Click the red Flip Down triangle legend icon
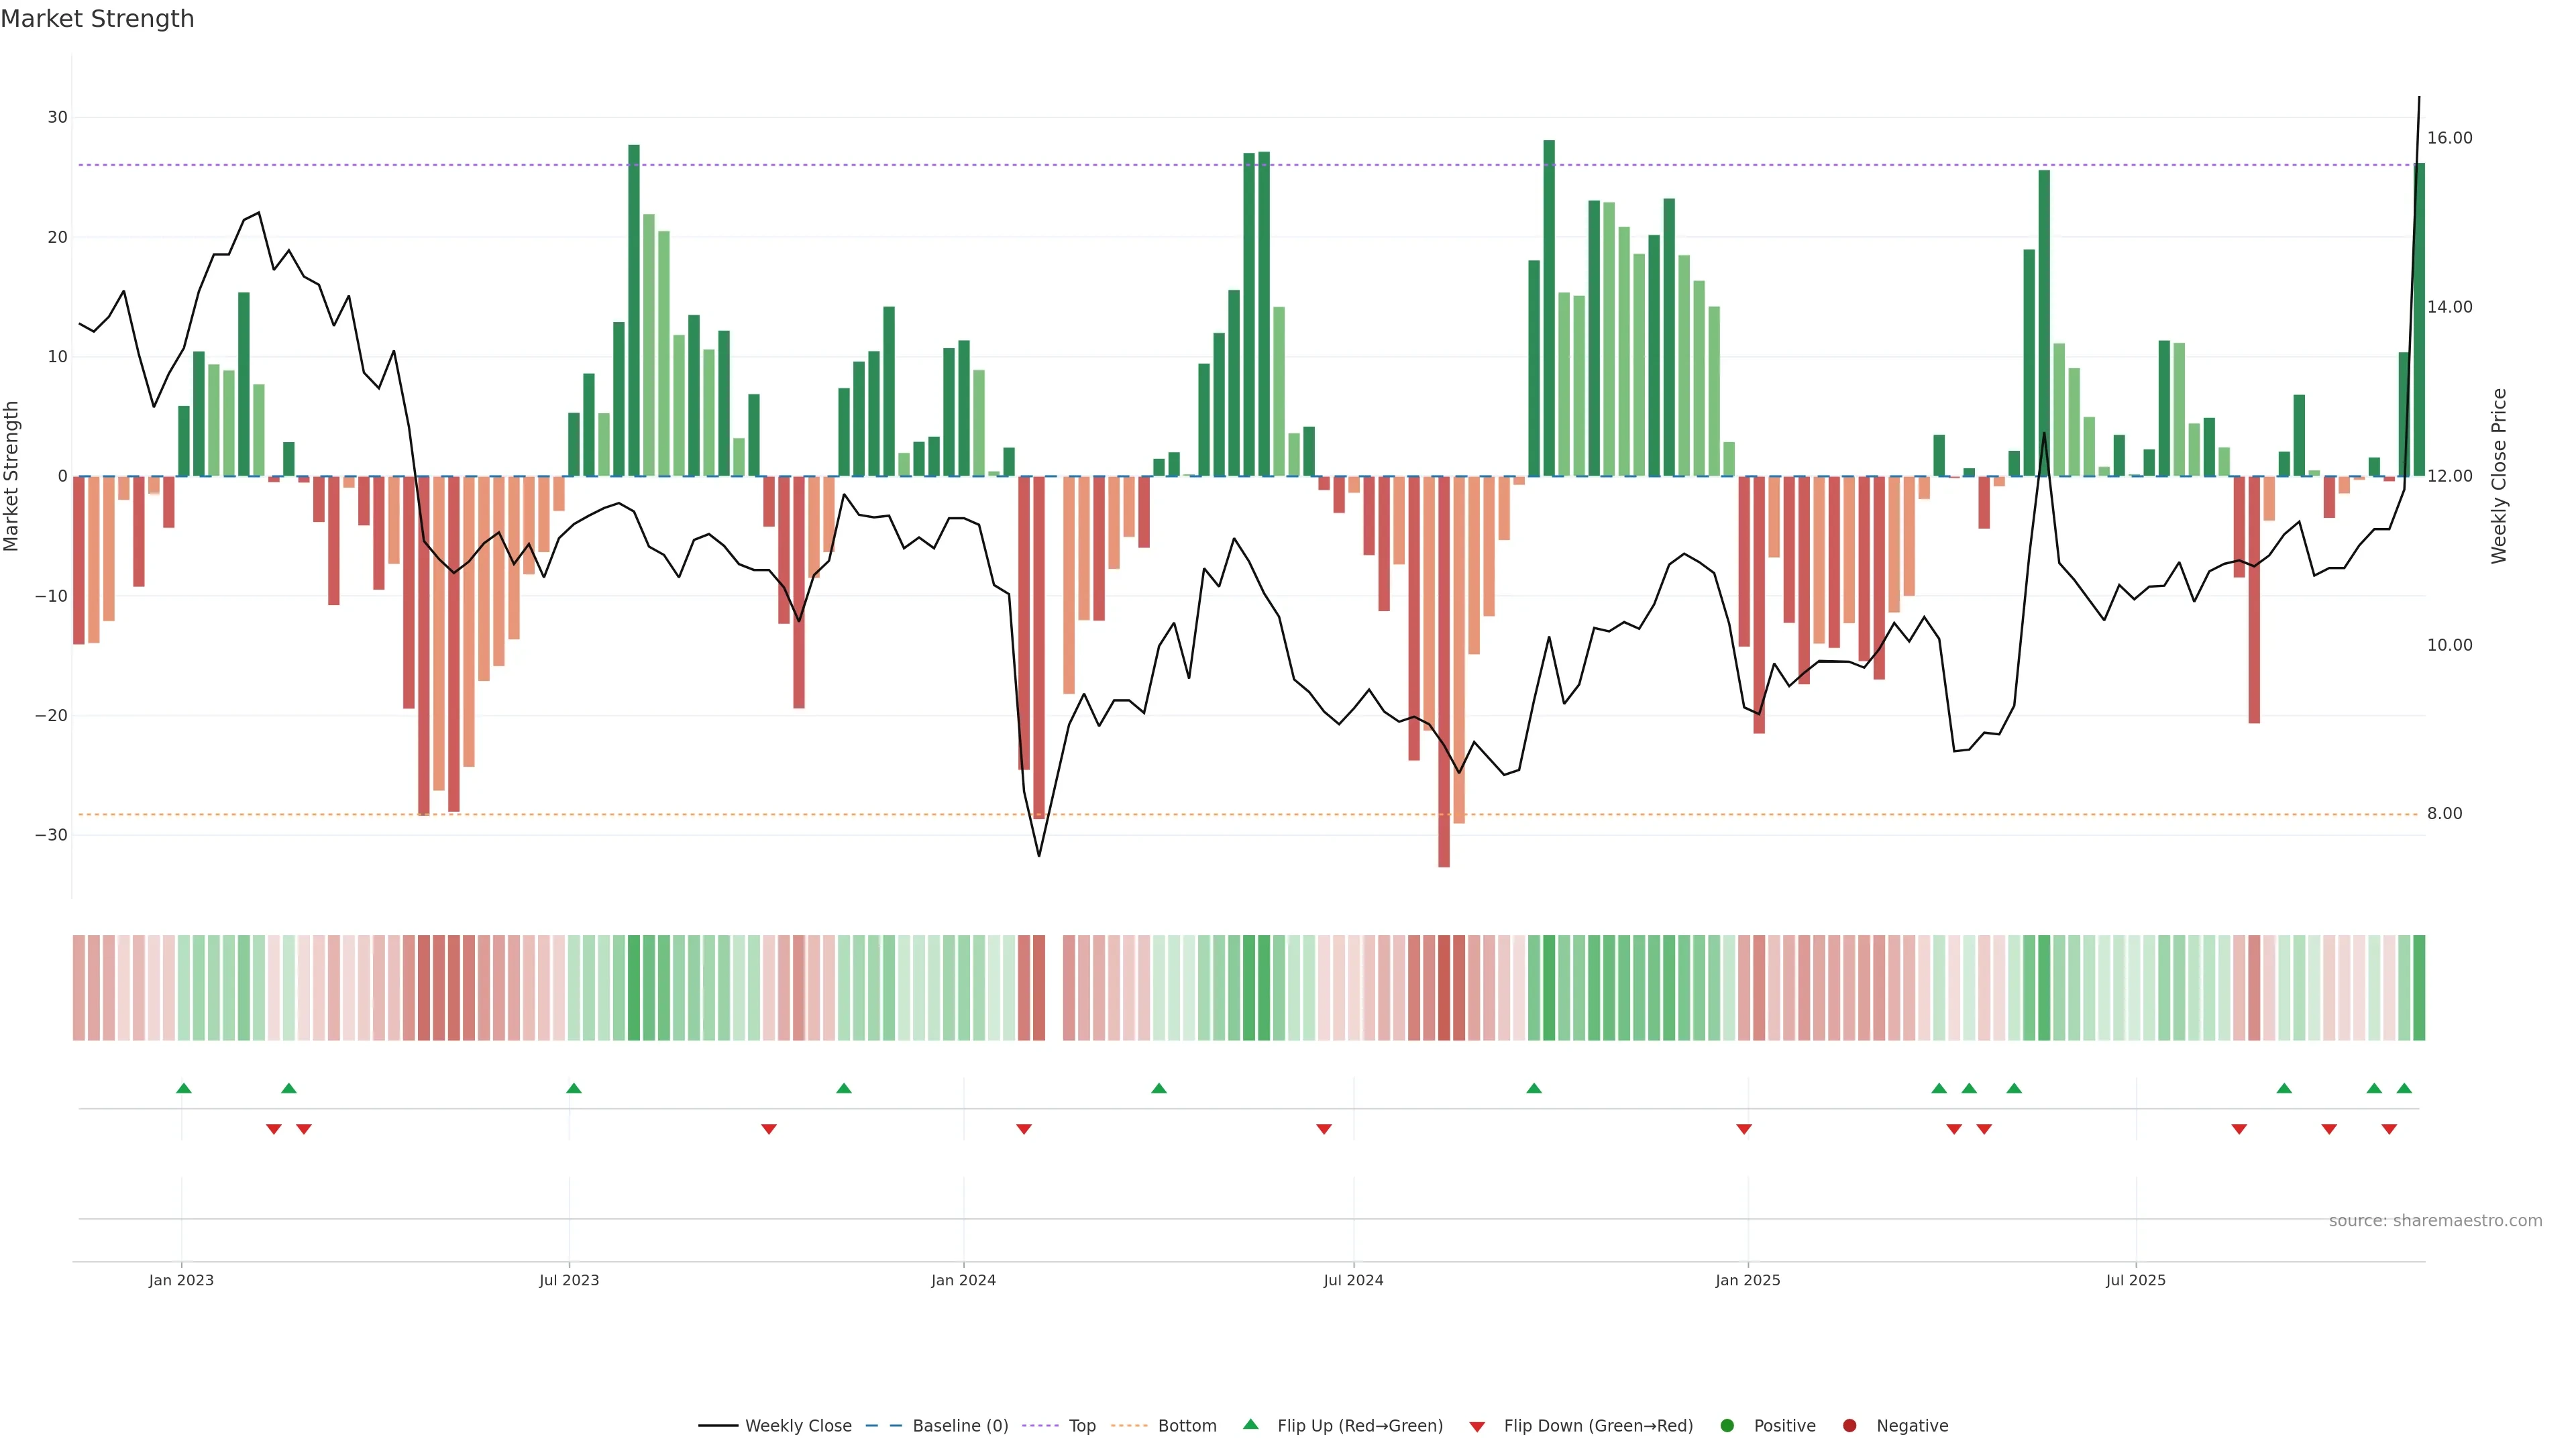The height and width of the screenshot is (1449, 2576). pos(1477,1427)
